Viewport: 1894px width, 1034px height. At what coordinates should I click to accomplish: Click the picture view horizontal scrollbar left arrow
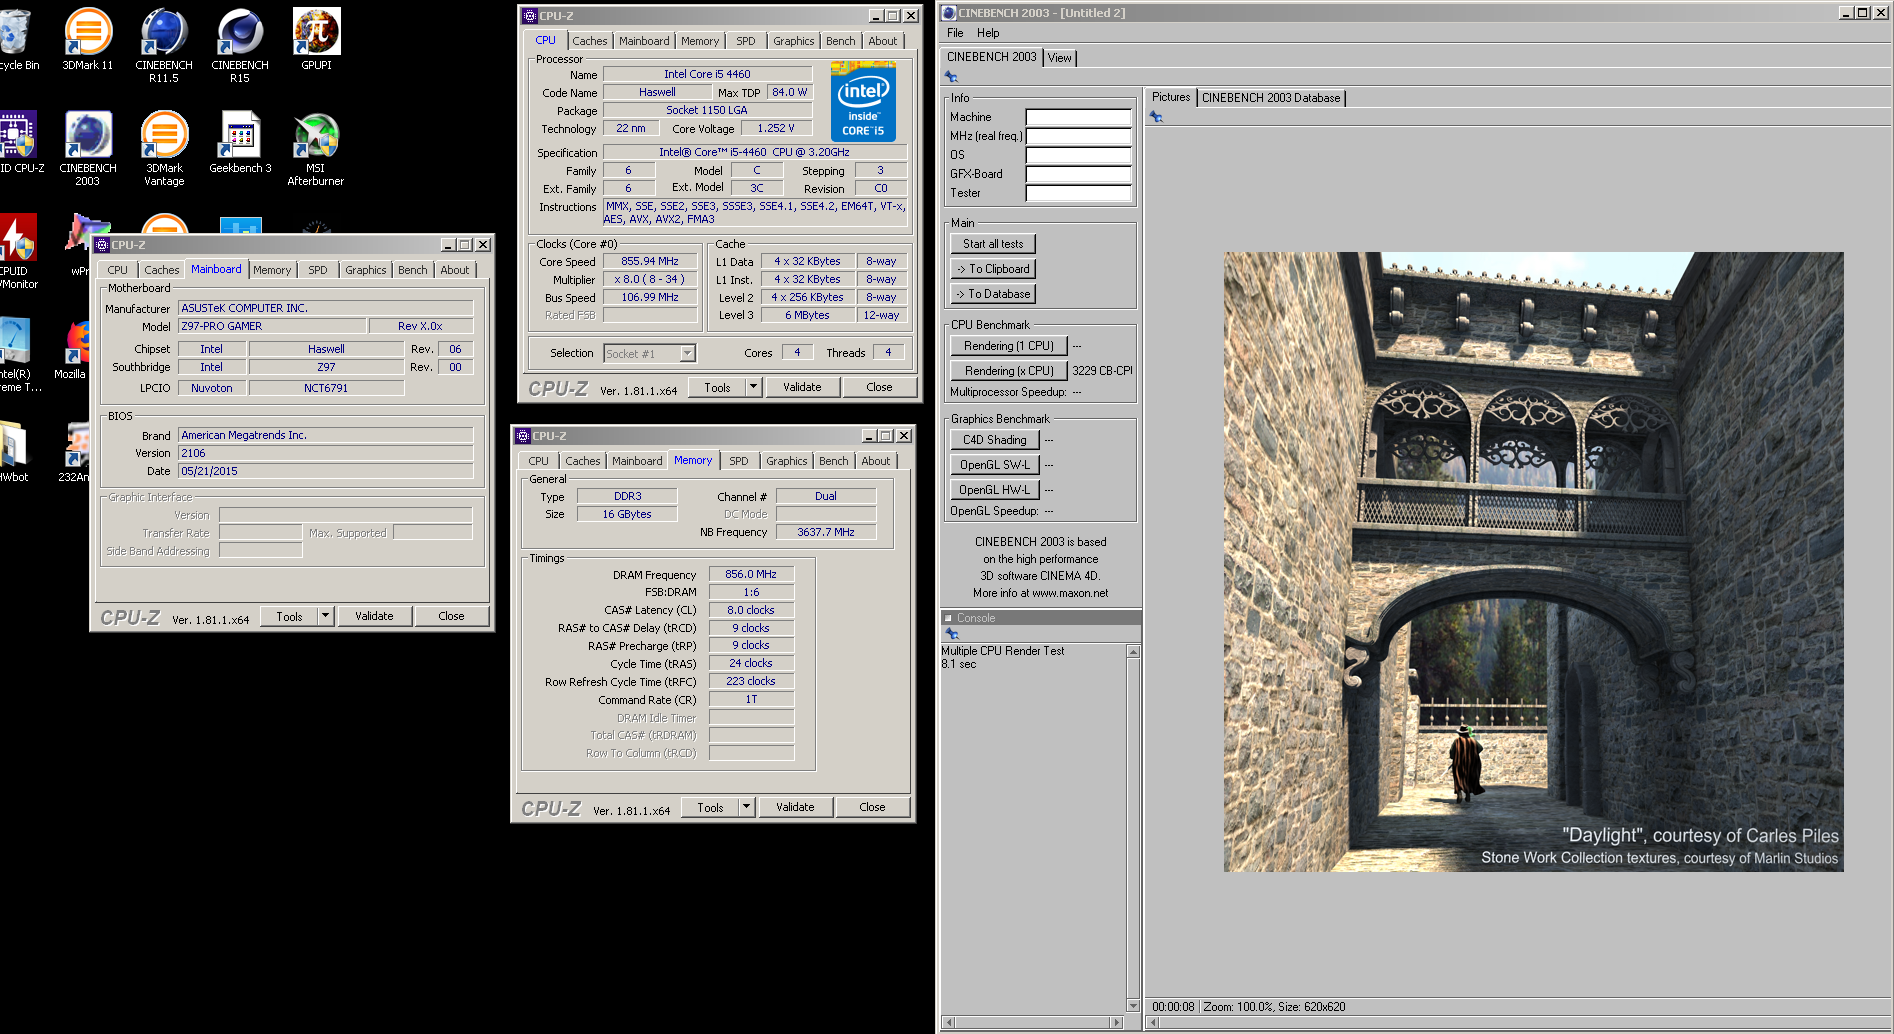1153,1022
